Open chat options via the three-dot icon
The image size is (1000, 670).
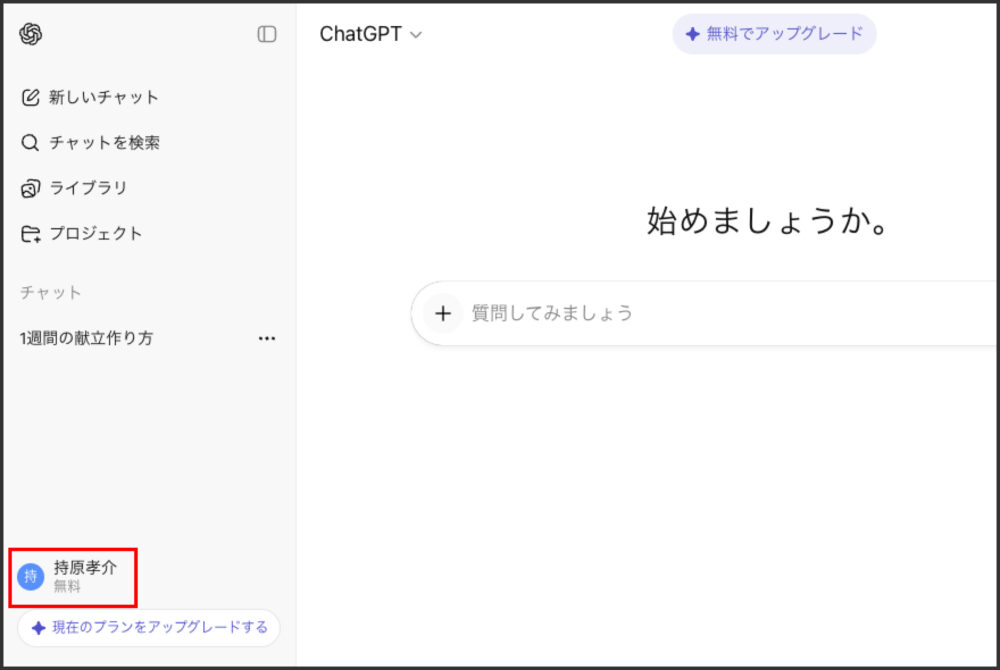(267, 338)
